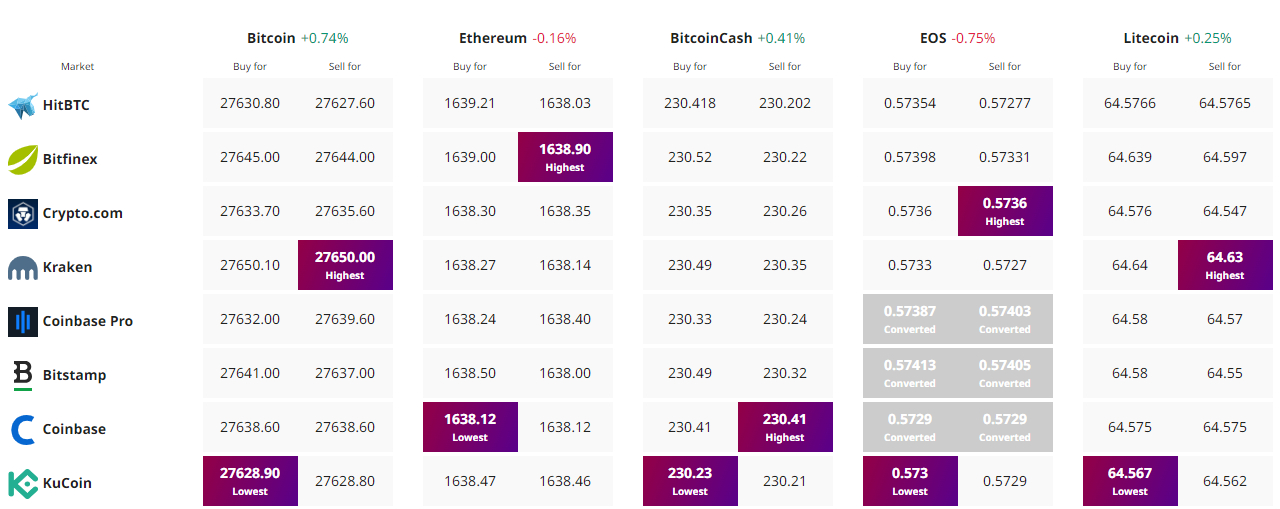The height and width of the screenshot is (509, 1280).
Task: Click the Bitstamp B logo icon
Action: (x=23, y=375)
